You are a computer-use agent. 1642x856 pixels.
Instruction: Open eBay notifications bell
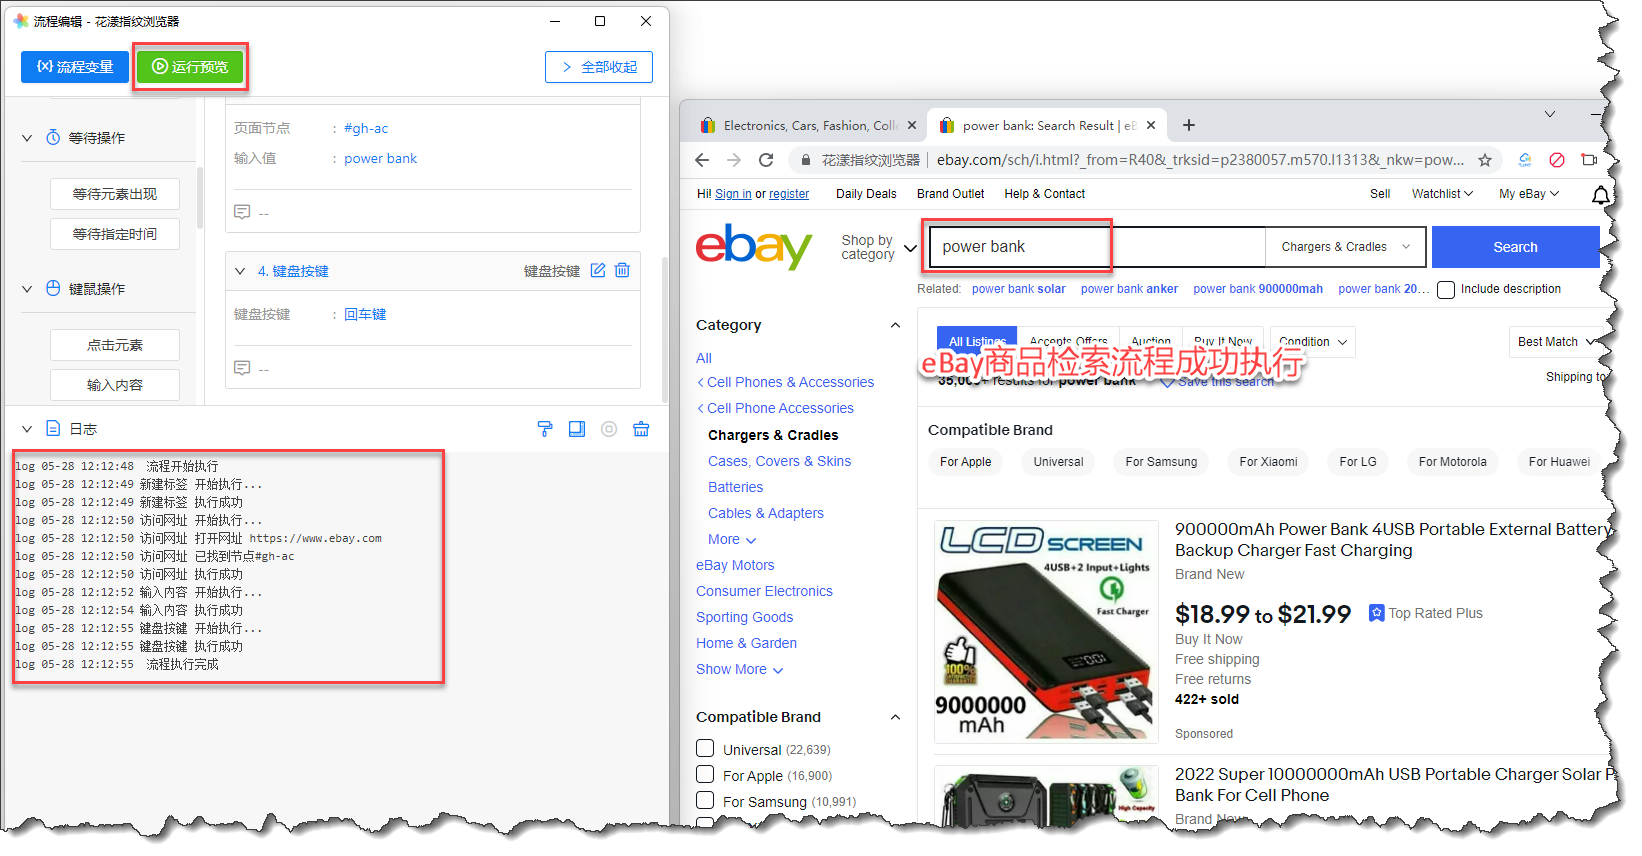point(1601,195)
